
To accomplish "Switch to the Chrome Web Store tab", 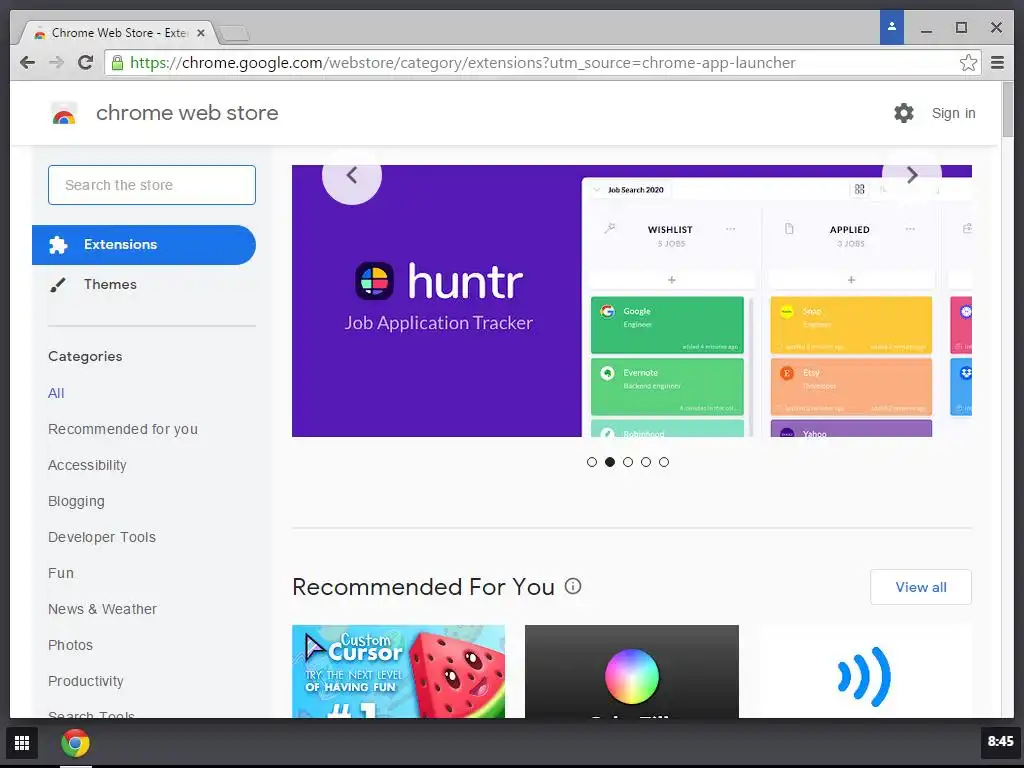I will coord(118,33).
